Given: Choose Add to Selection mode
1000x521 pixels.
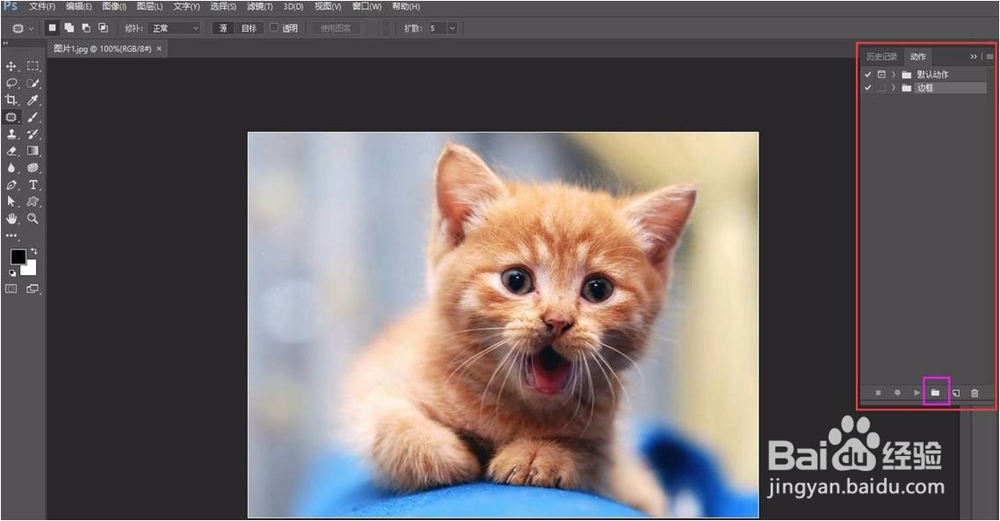Looking at the screenshot, I should tap(69, 28).
